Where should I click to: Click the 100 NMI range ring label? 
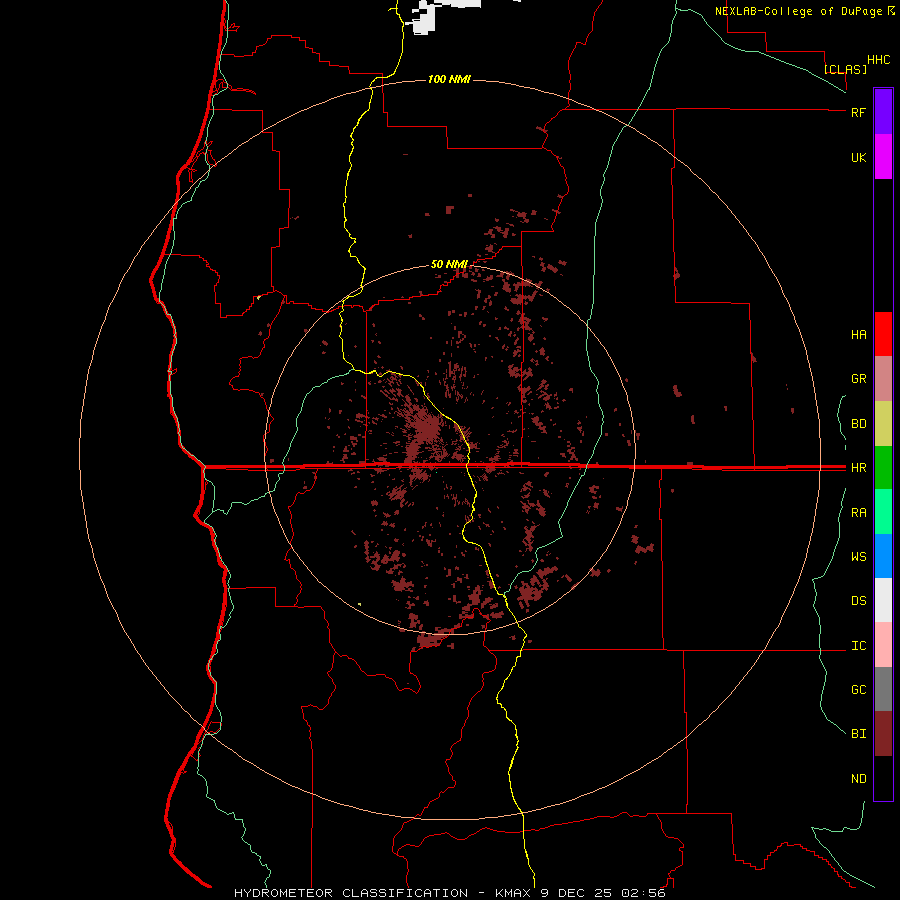point(449,79)
